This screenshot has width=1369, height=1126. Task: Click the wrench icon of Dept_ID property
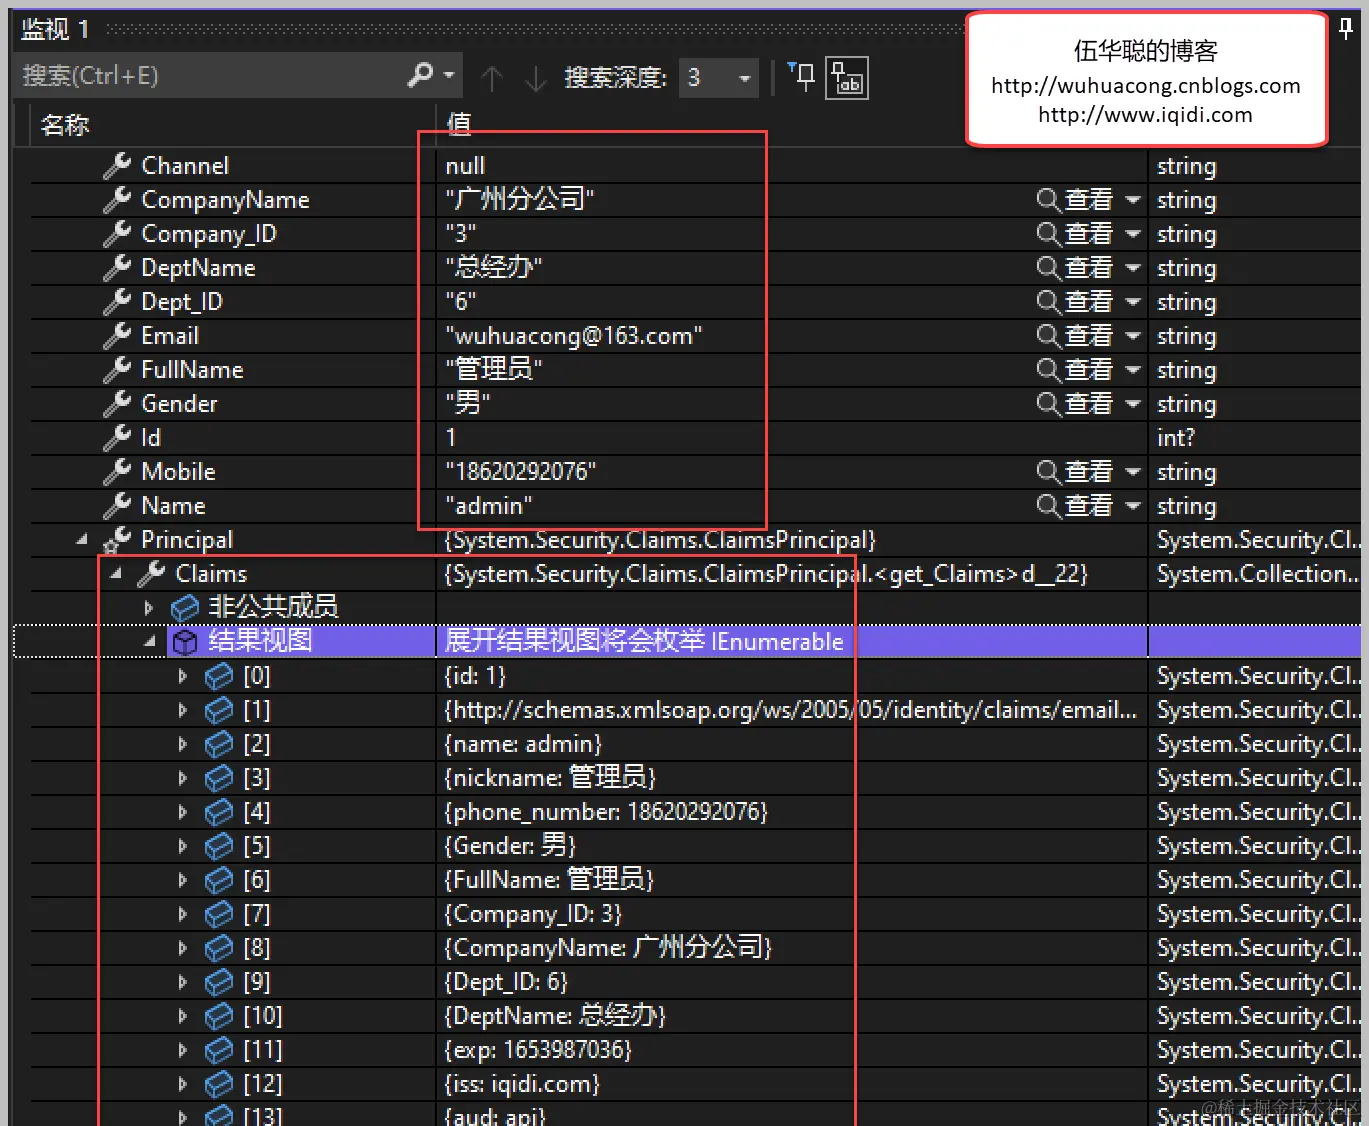(x=117, y=301)
